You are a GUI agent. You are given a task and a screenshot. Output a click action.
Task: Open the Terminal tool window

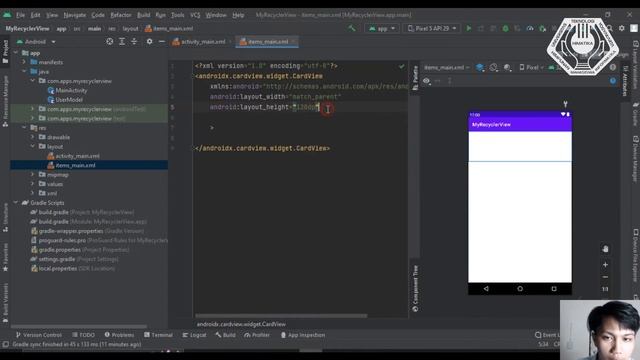158,335
